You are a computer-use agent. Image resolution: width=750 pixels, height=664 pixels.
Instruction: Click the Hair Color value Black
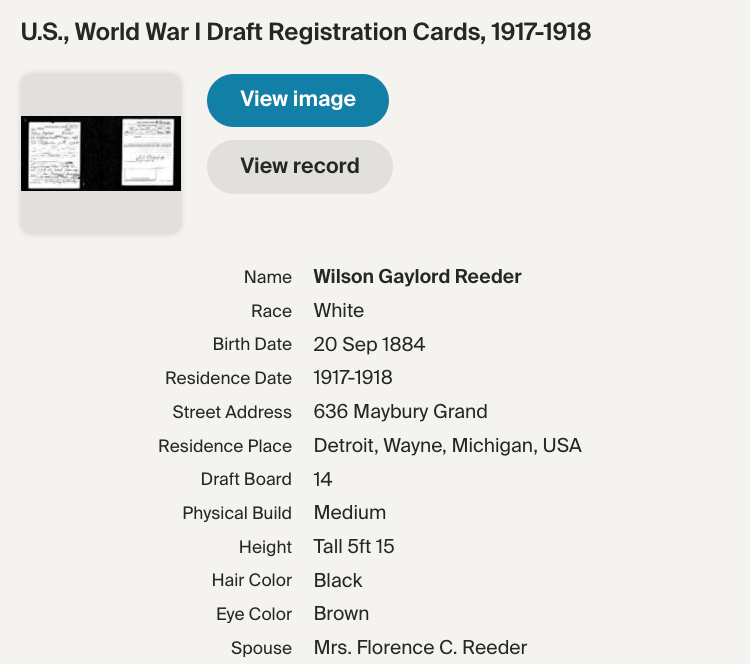click(x=338, y=580)
